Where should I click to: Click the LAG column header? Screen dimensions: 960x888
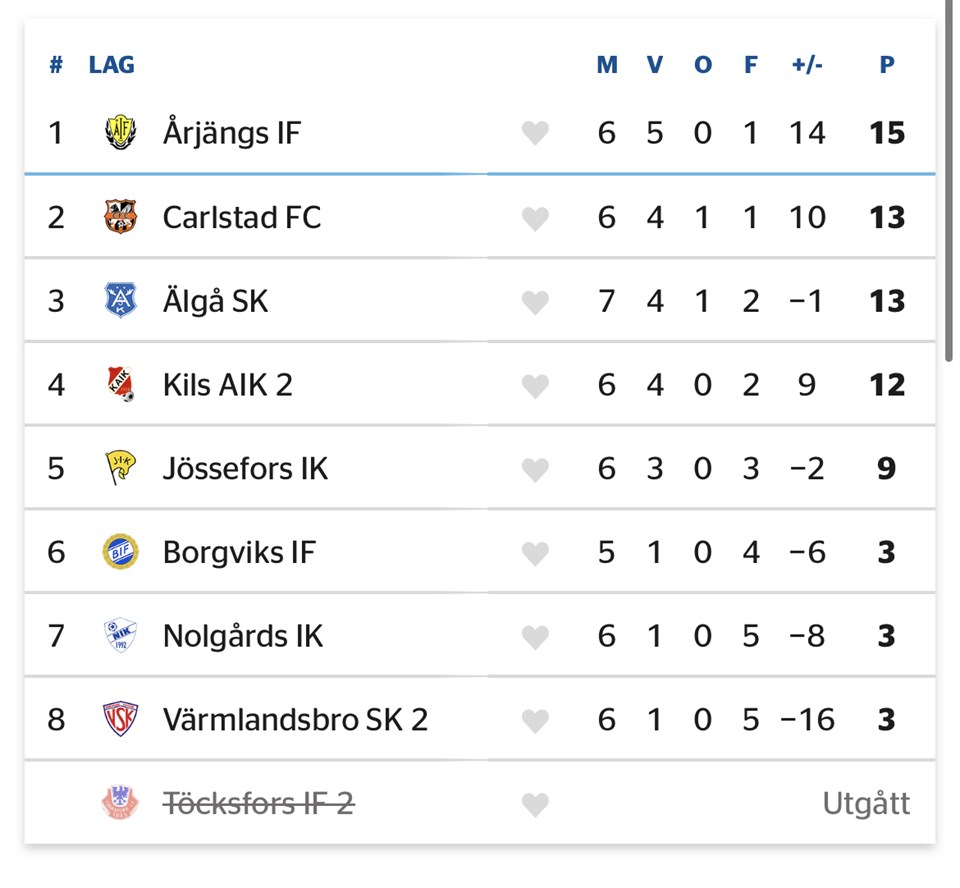(111, 64)
